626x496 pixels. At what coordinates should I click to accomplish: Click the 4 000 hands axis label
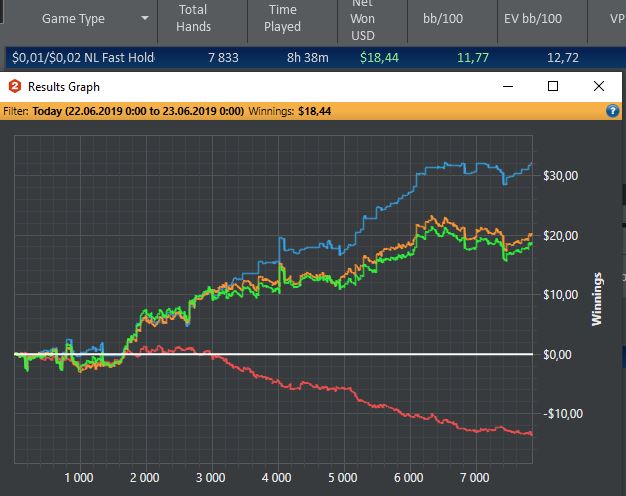click(x=277, y=478)
